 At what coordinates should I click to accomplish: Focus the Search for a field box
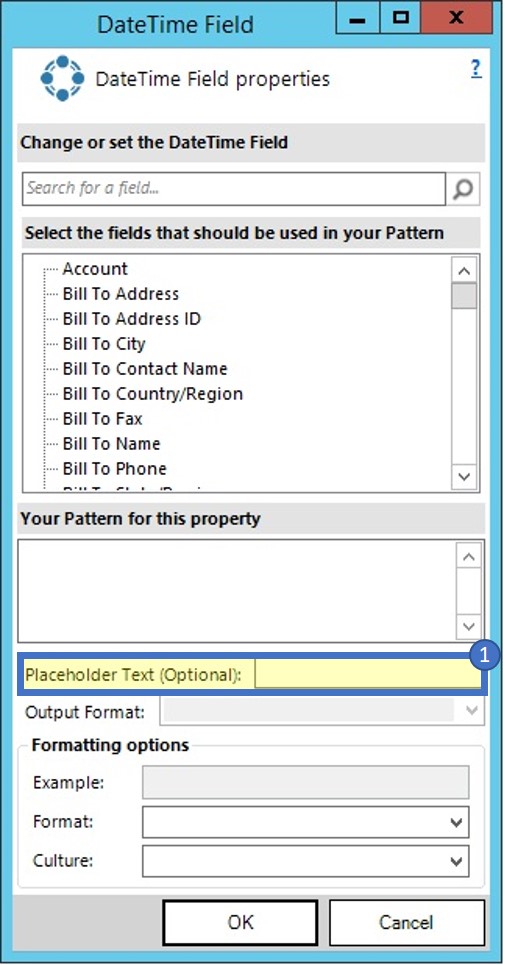pos(234,188)
